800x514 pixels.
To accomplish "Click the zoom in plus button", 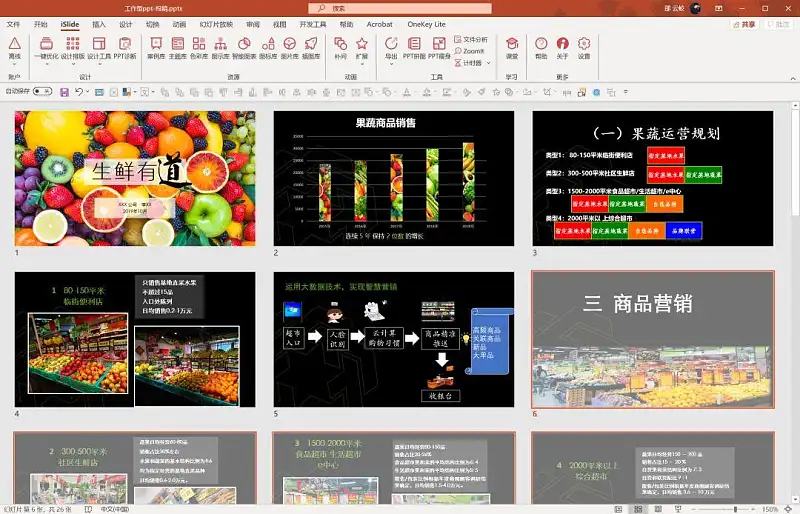I will [754, 509].
